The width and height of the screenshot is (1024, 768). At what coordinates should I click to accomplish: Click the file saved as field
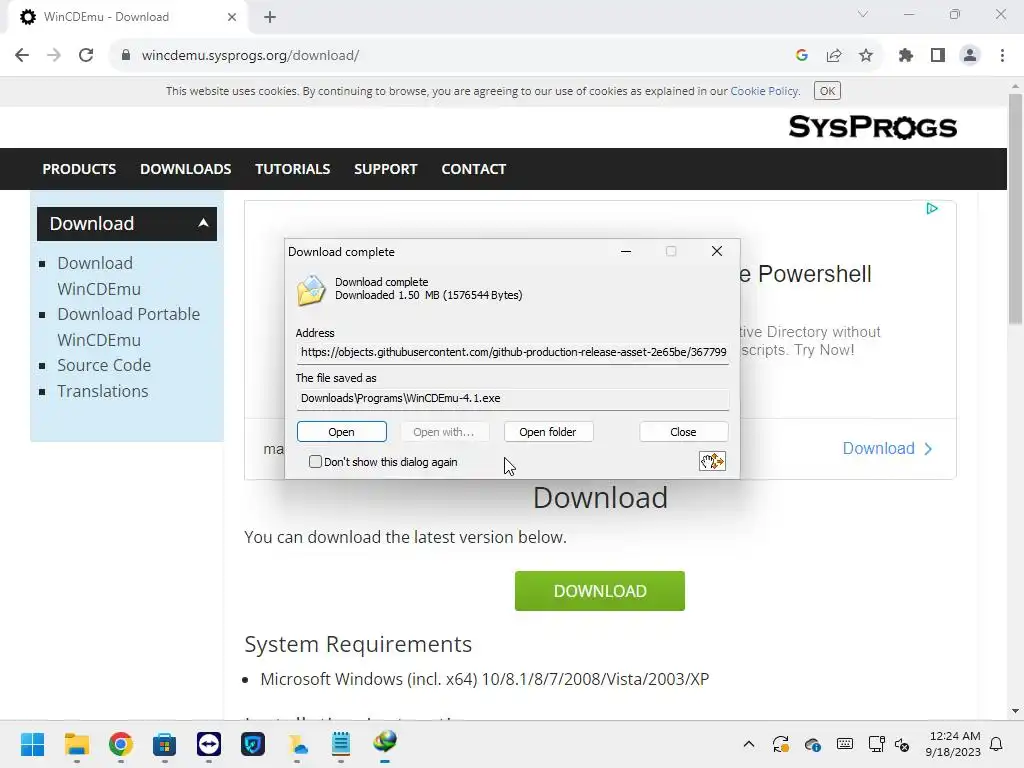tap(513, 398)
